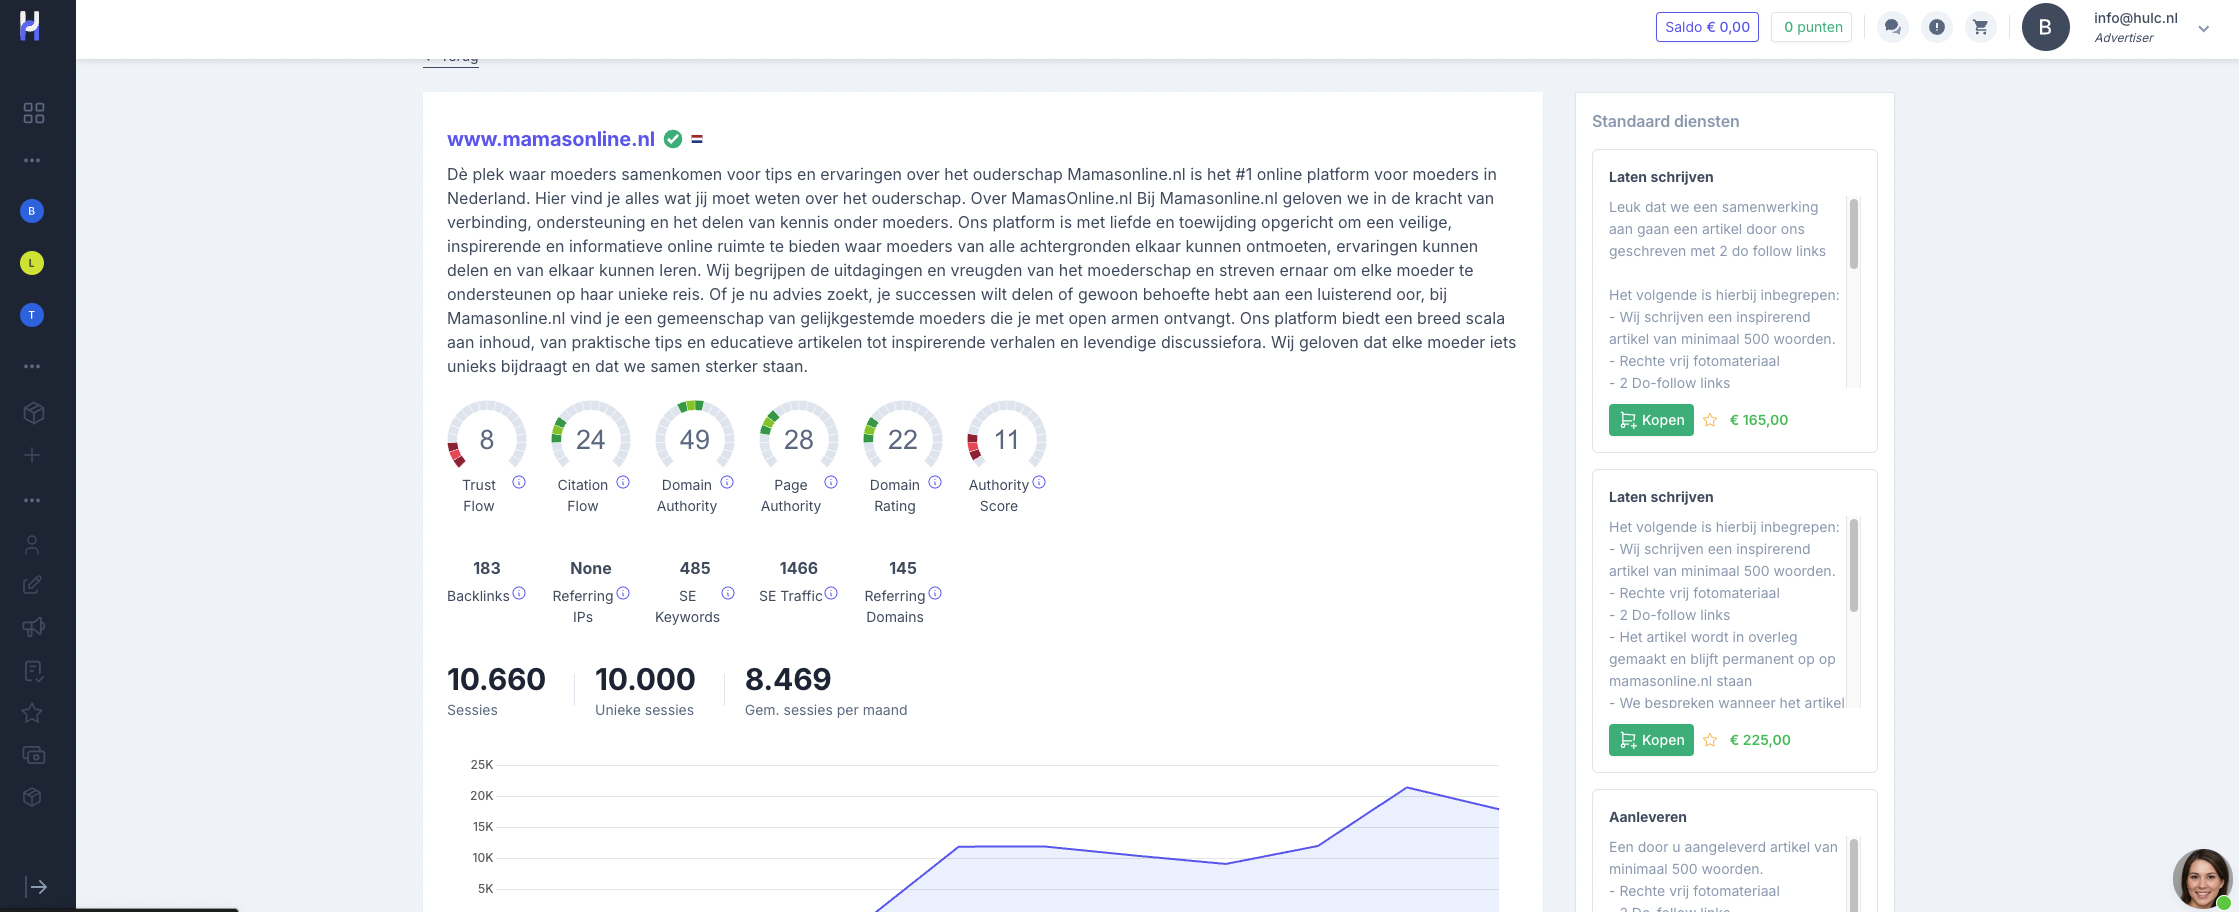Click the SE Traffic info icon

(831, 593)
